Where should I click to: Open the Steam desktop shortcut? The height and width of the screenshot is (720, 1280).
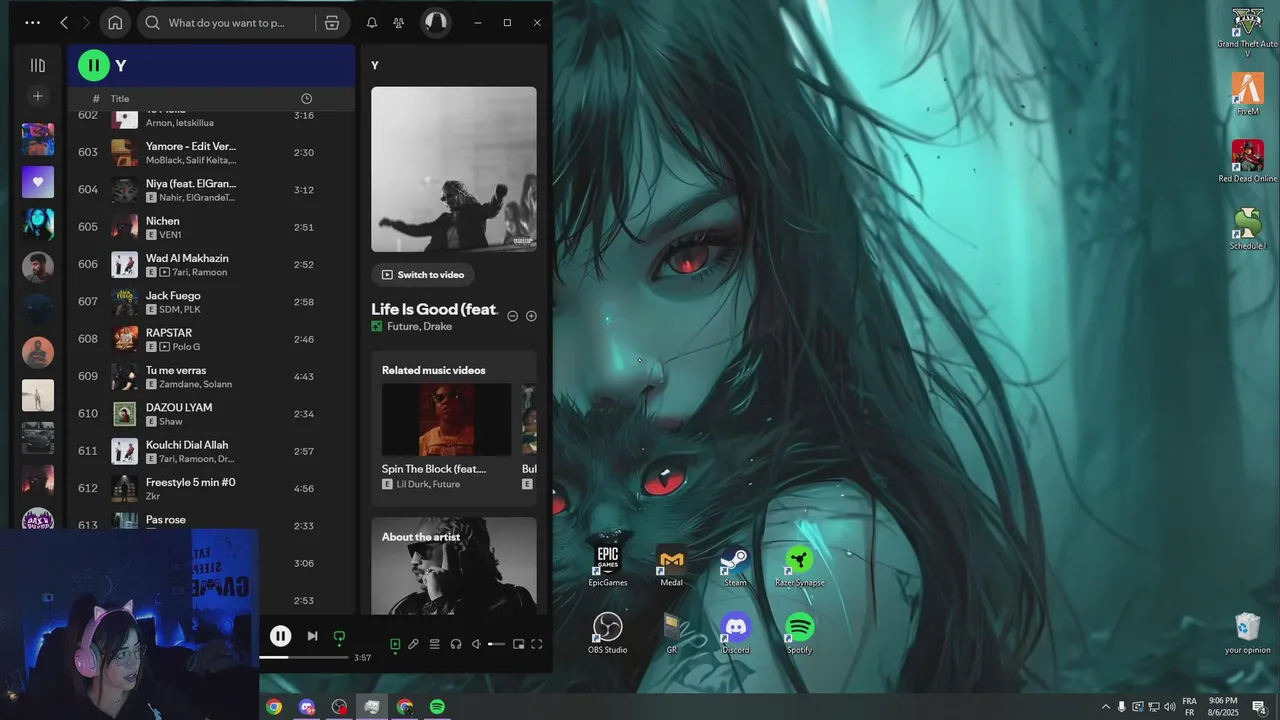(x=735, y=566)
